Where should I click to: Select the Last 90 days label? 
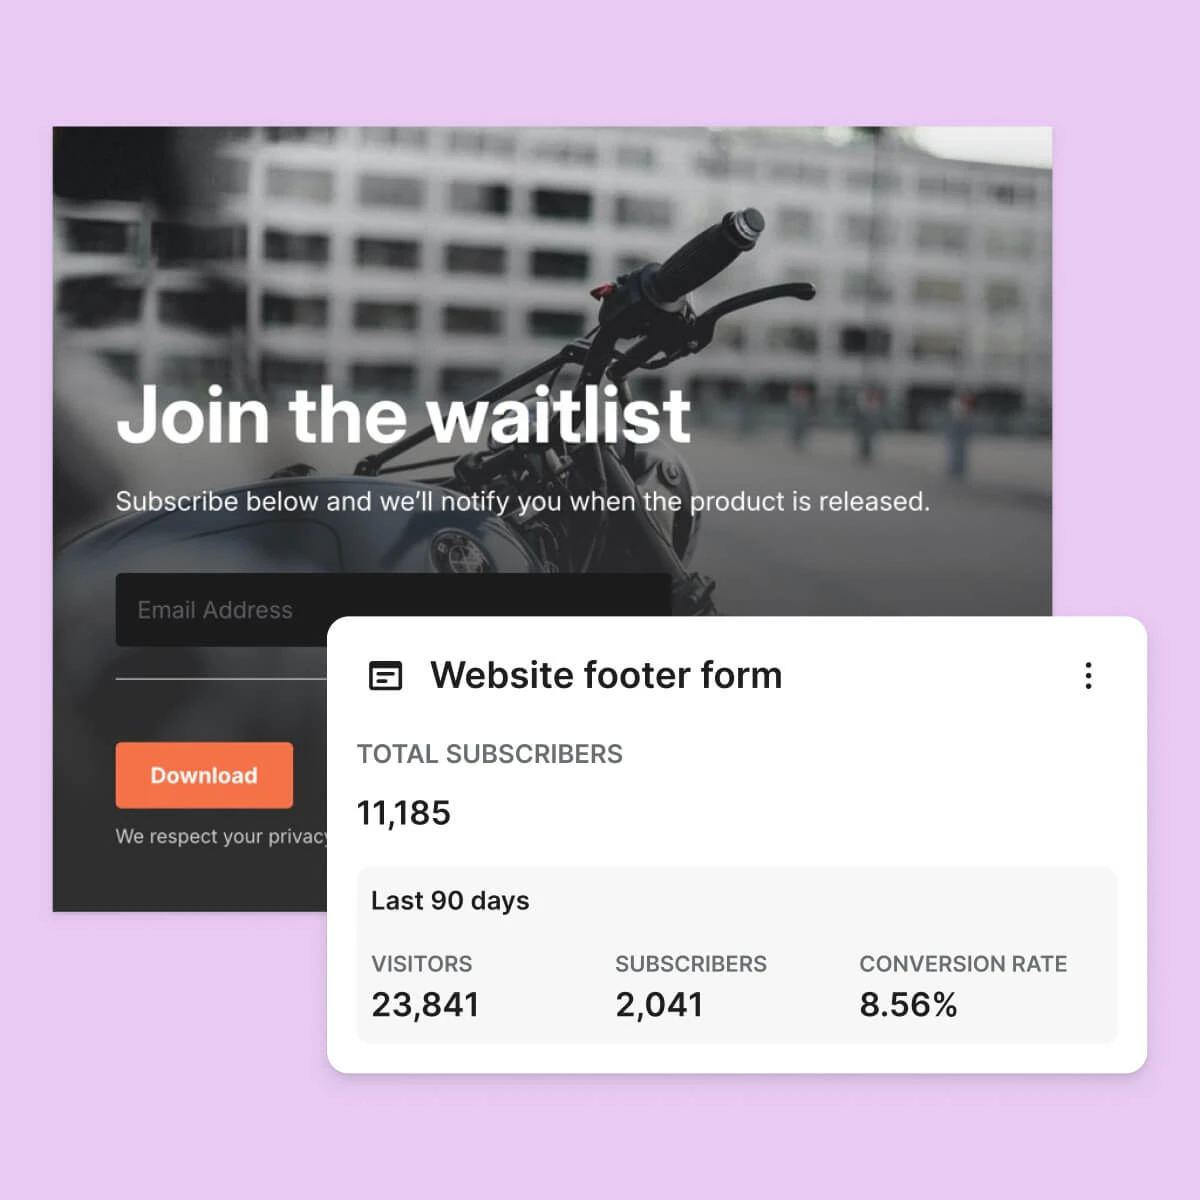(450, 901)
